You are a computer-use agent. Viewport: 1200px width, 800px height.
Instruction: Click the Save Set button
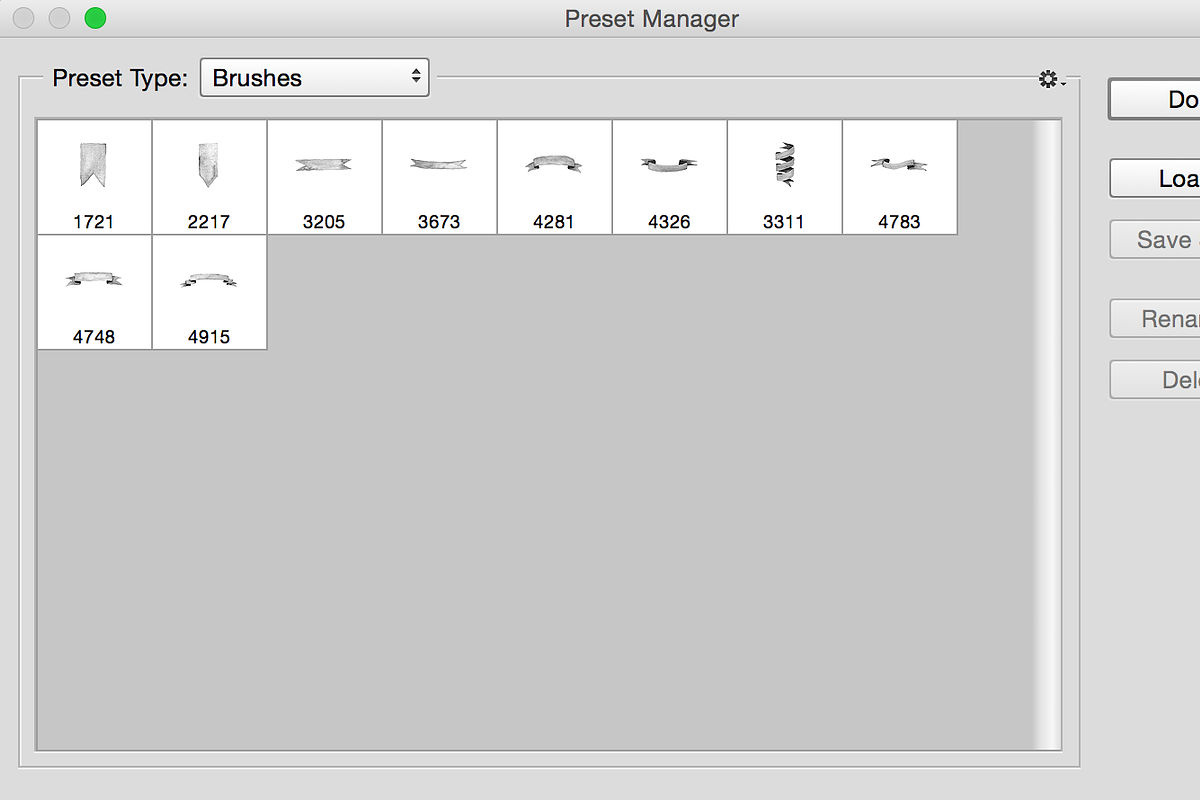(x=1155, y=240)
